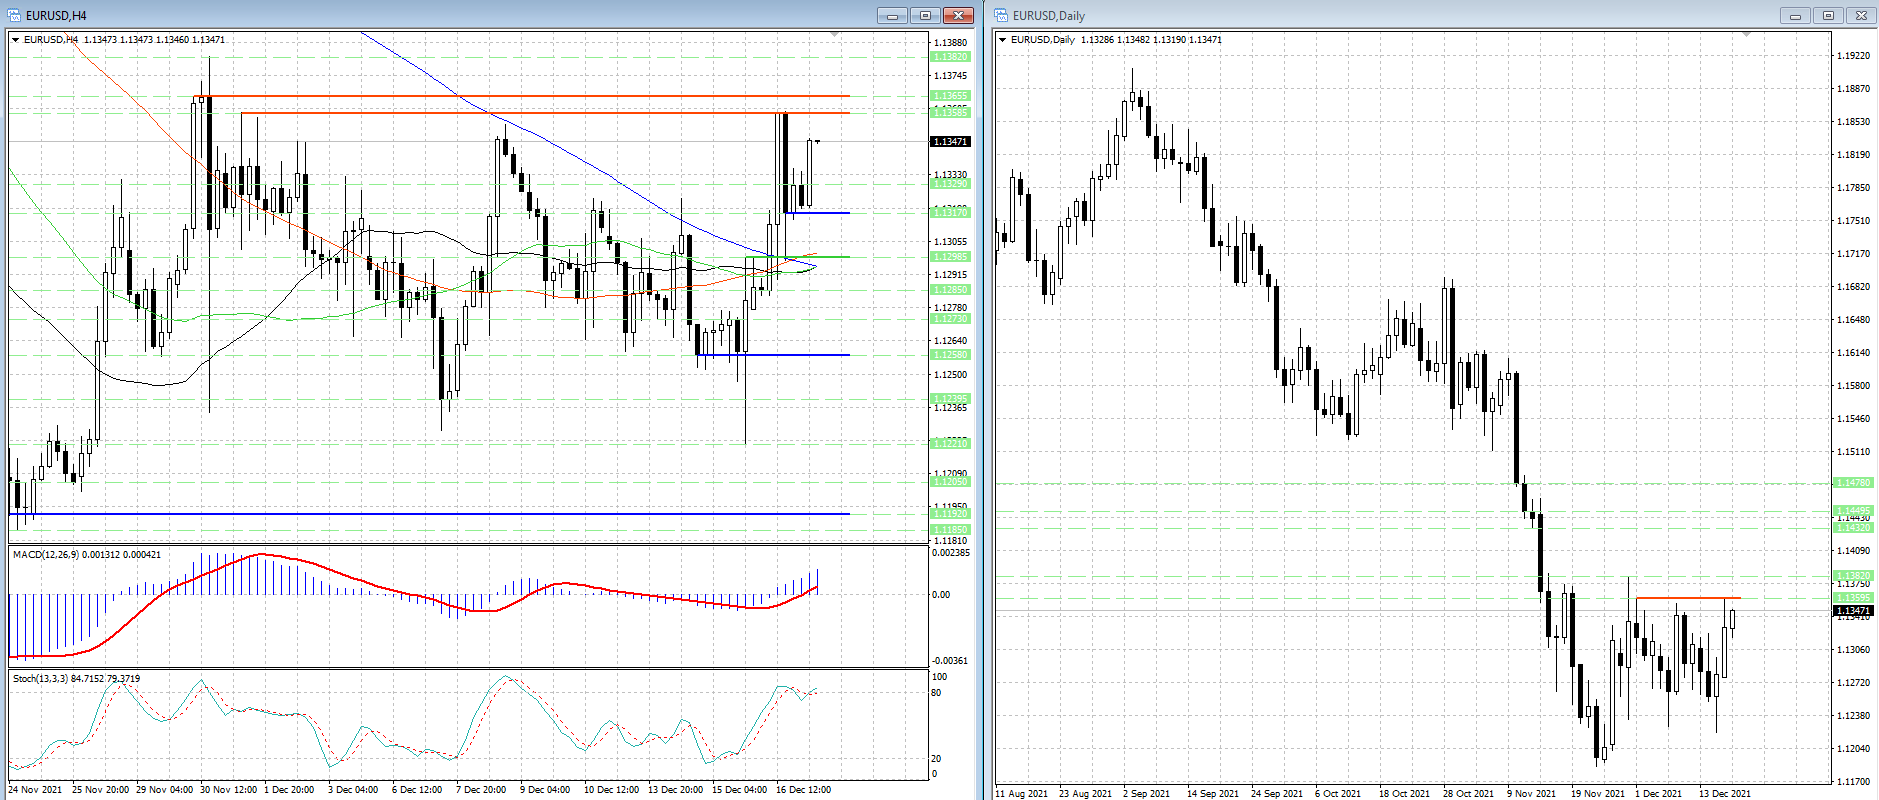The image size is (1879, 800).
Task: Activate the EURUSD,Daily window title bar
Action: (1400, 15)
